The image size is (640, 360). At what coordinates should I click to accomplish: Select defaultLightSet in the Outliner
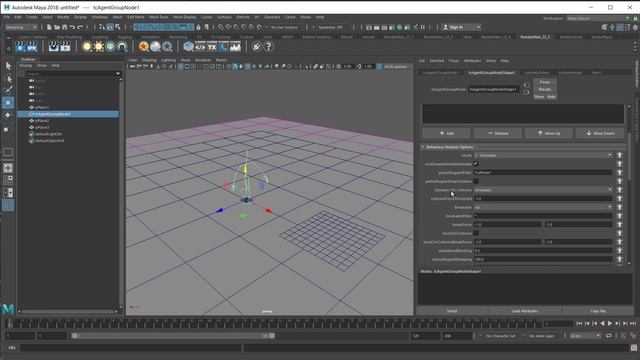click(48, 134)
